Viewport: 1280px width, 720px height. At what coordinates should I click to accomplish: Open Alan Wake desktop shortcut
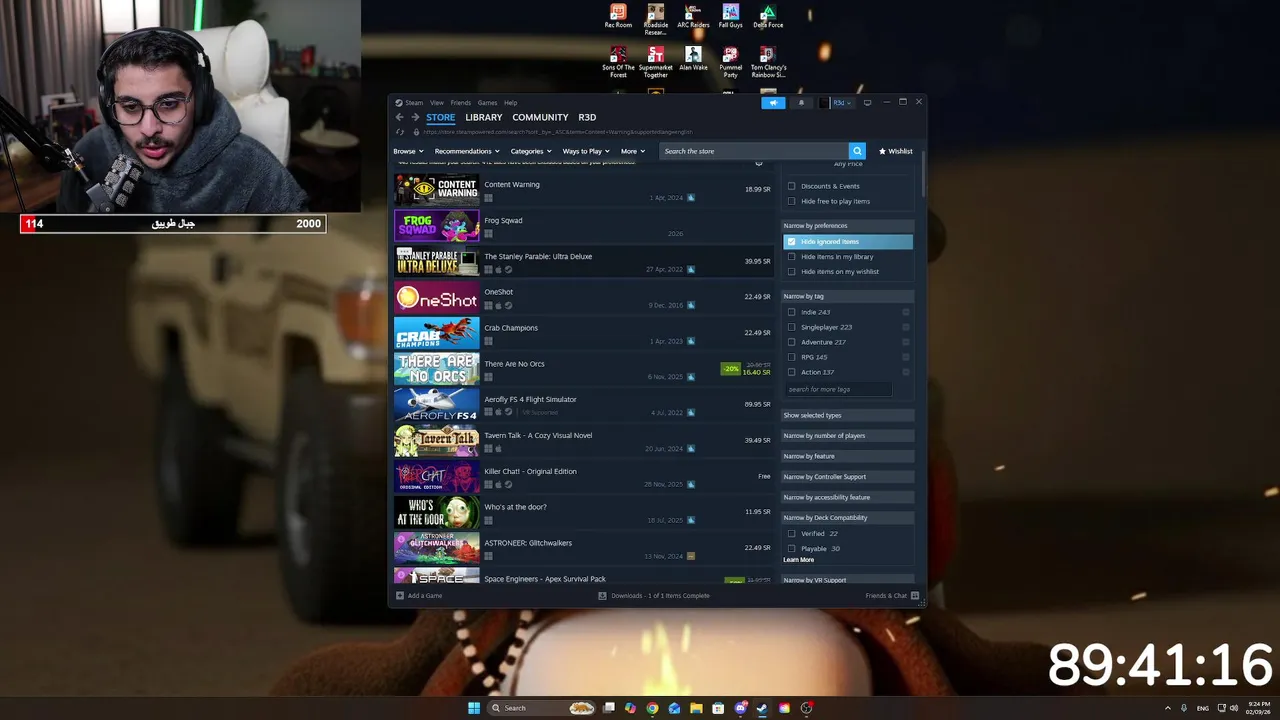tap(693, 59)
